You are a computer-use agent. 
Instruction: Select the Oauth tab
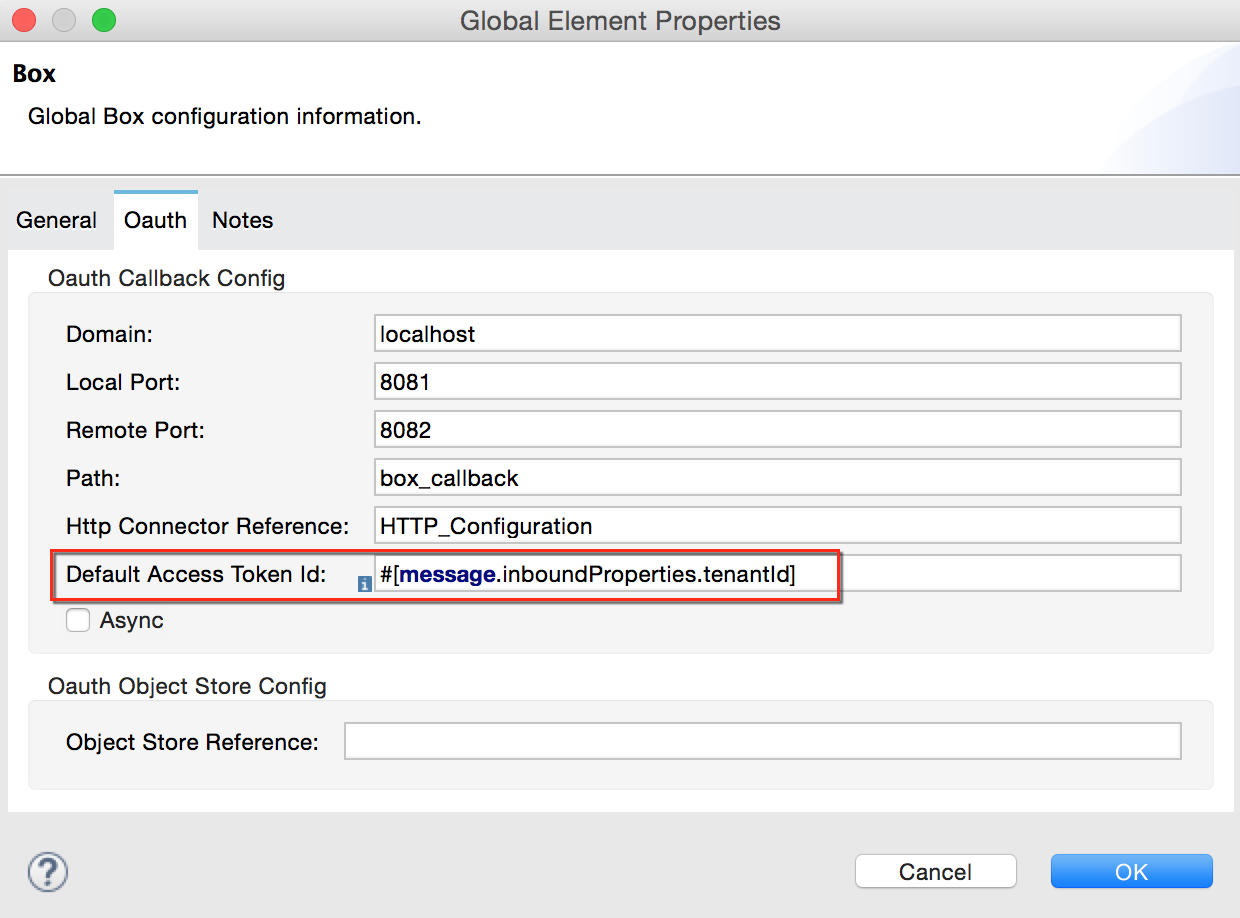(x=155, y=220)
